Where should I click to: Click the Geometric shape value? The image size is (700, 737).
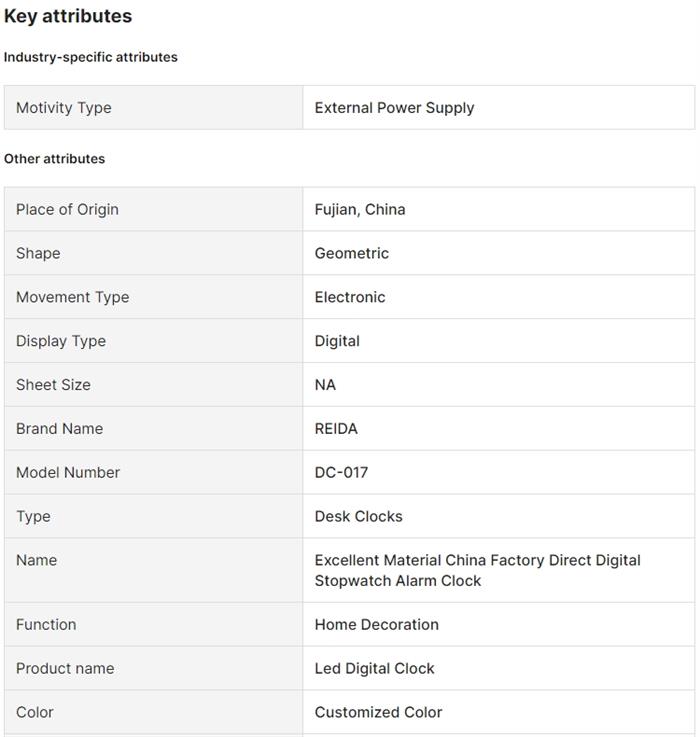(352, 253)
